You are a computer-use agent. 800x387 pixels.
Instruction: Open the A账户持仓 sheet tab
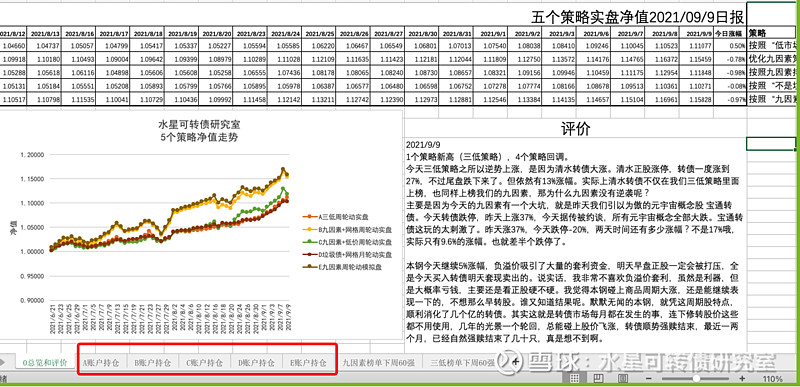coord(102,363)
